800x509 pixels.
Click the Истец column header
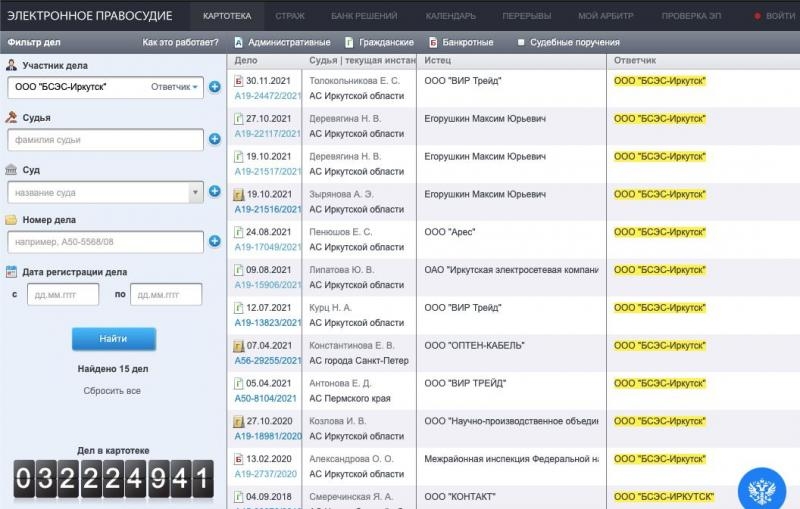(x=438, y=60)
